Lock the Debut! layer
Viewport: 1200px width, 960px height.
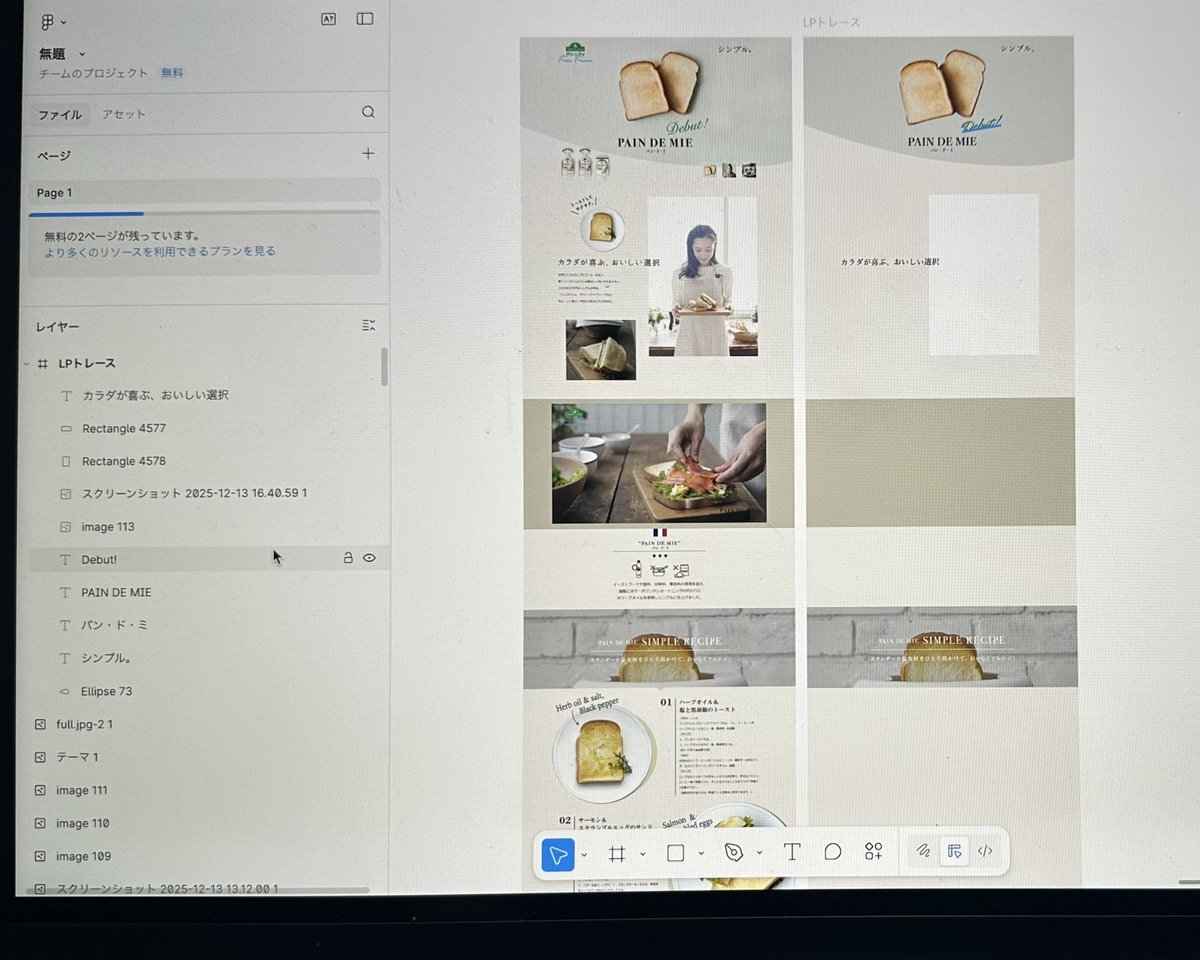tap(348, 558)
